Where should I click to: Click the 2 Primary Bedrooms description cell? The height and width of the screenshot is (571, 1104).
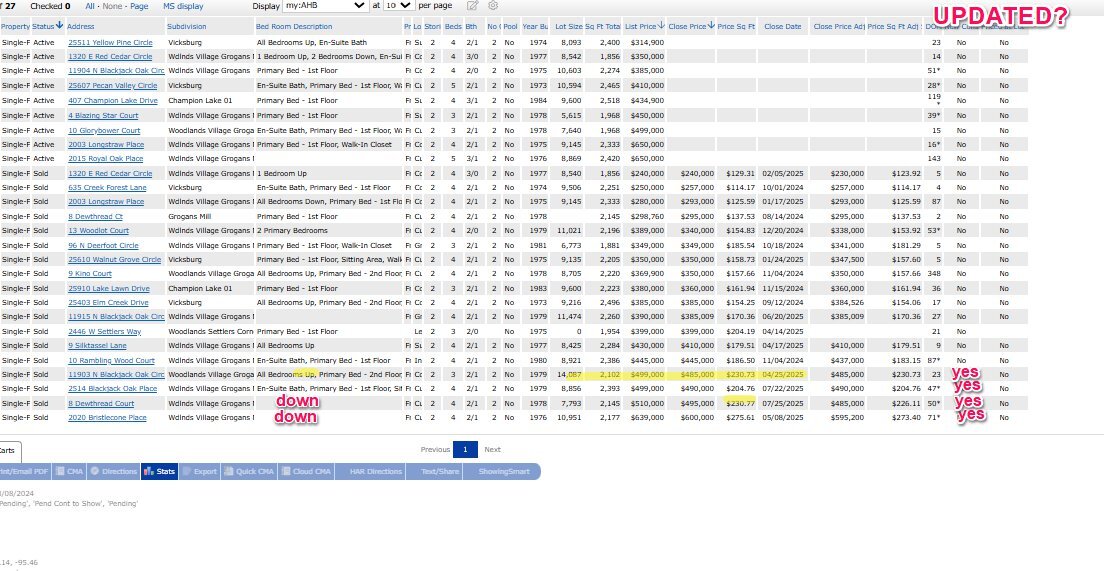coord(294,231)
